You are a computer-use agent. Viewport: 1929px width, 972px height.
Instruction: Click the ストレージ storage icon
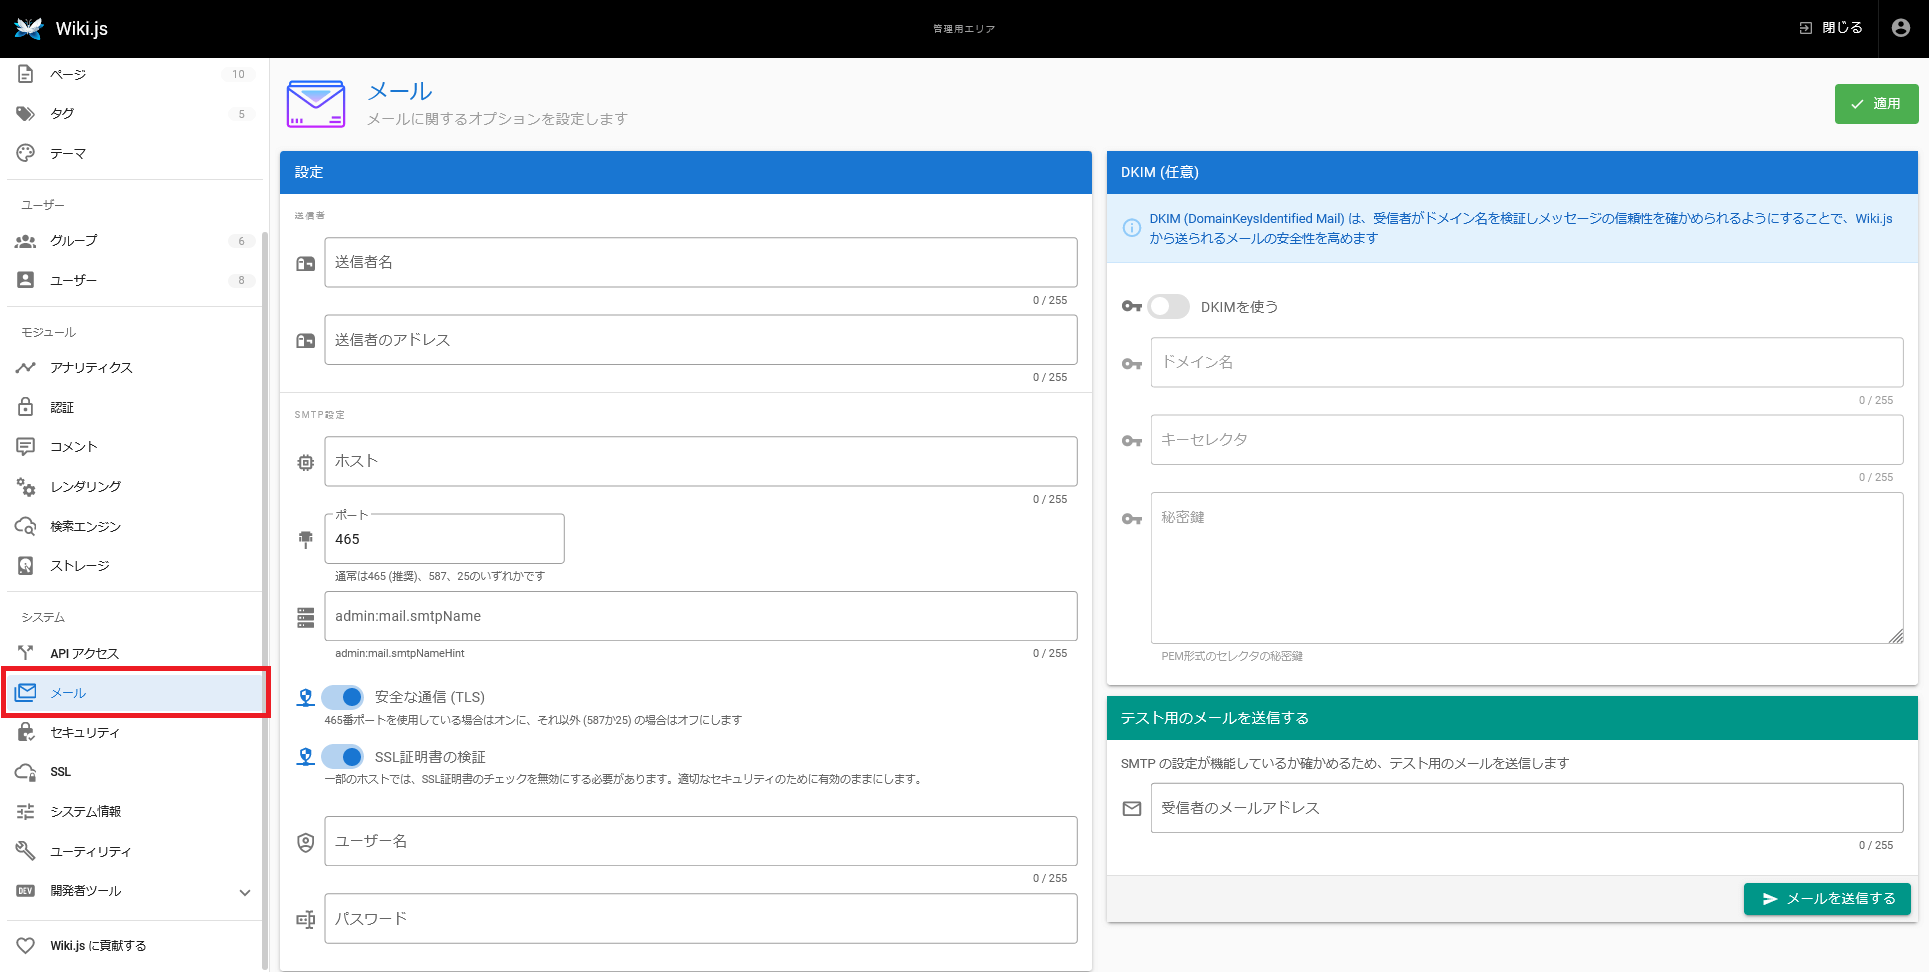[x=26, y=565]
